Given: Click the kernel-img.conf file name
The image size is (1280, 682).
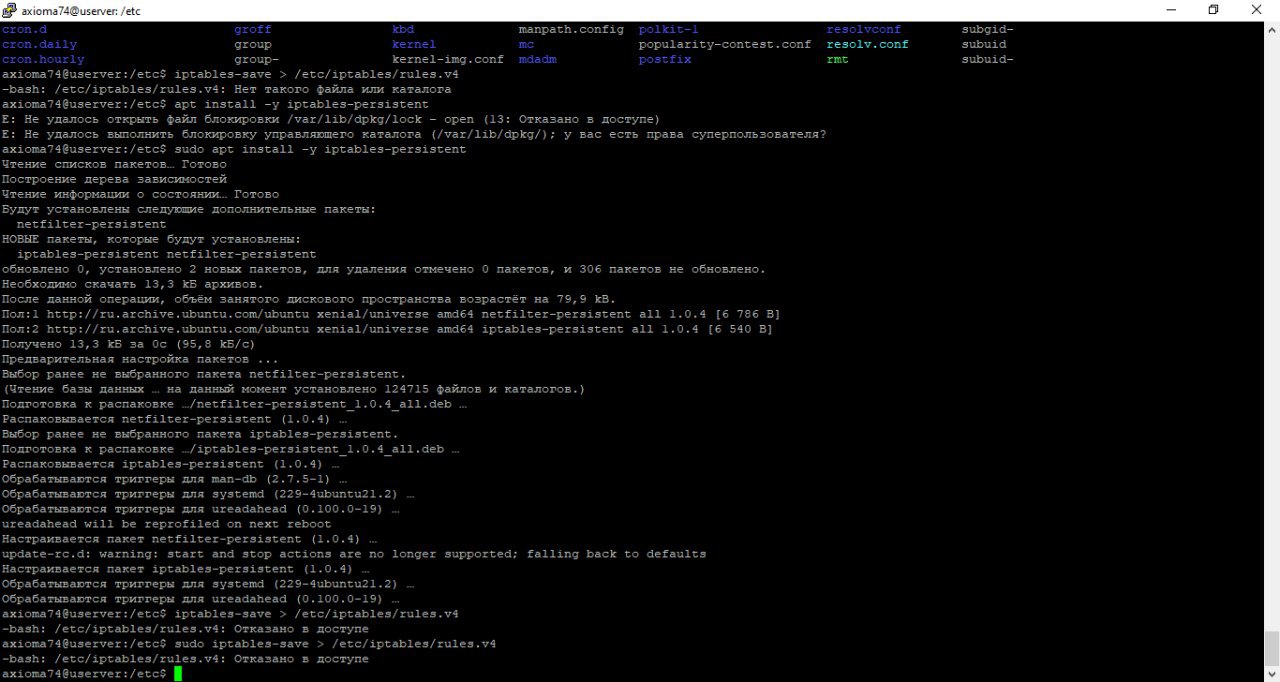Looking at the screenshot, I should click(448, 59).
